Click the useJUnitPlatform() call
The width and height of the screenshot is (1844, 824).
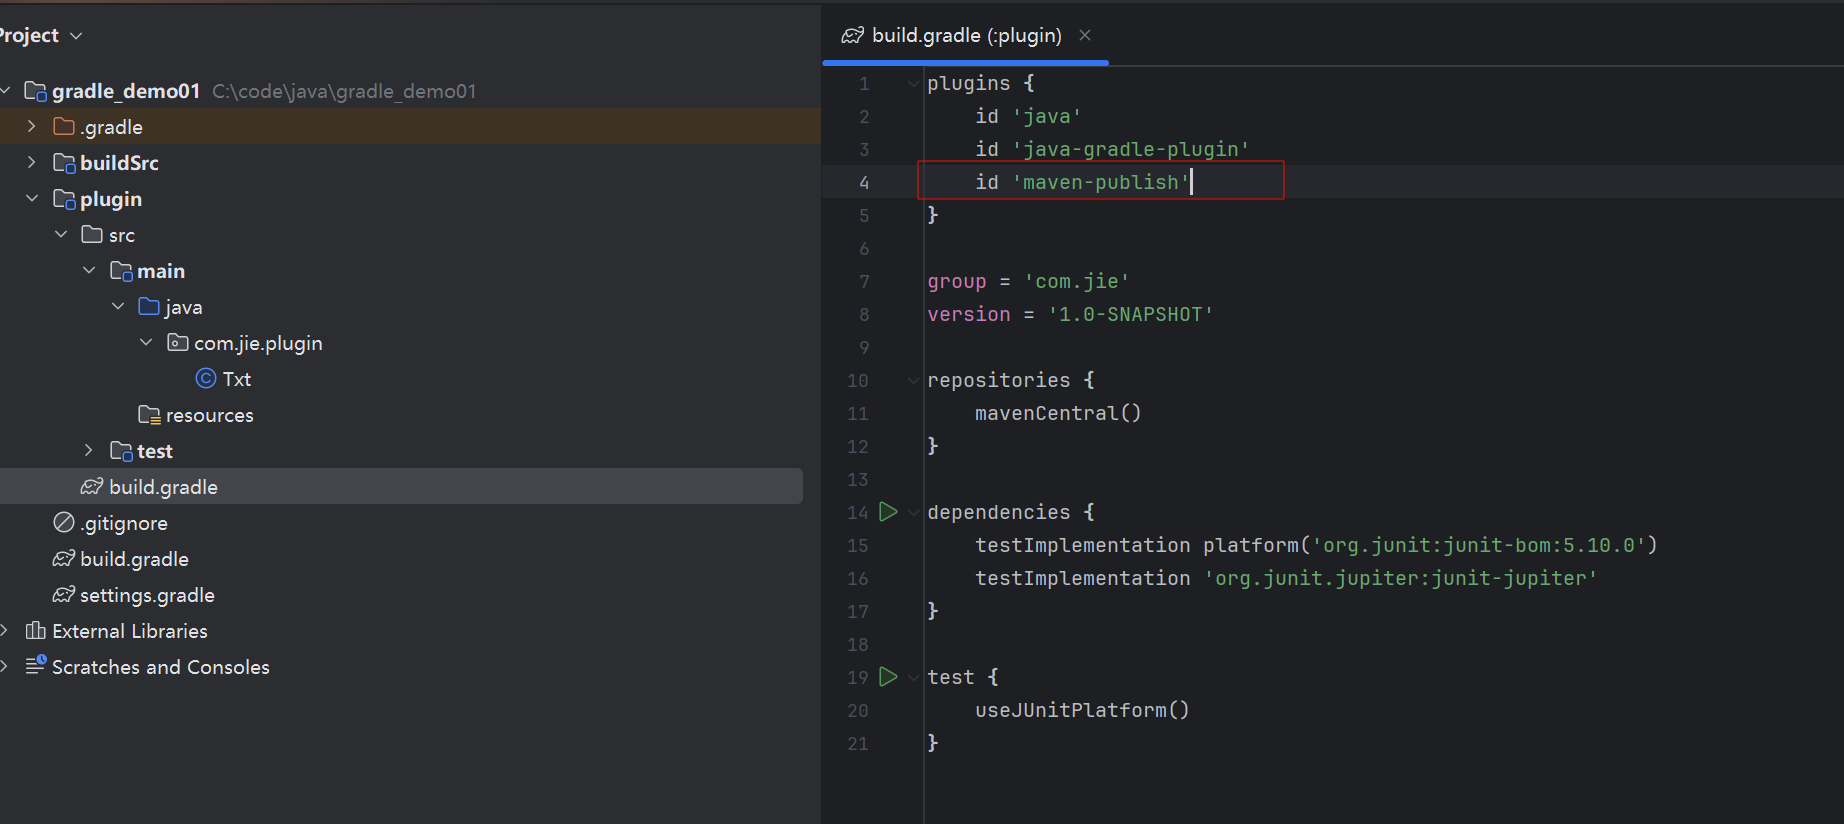[x=1082, y=710]
